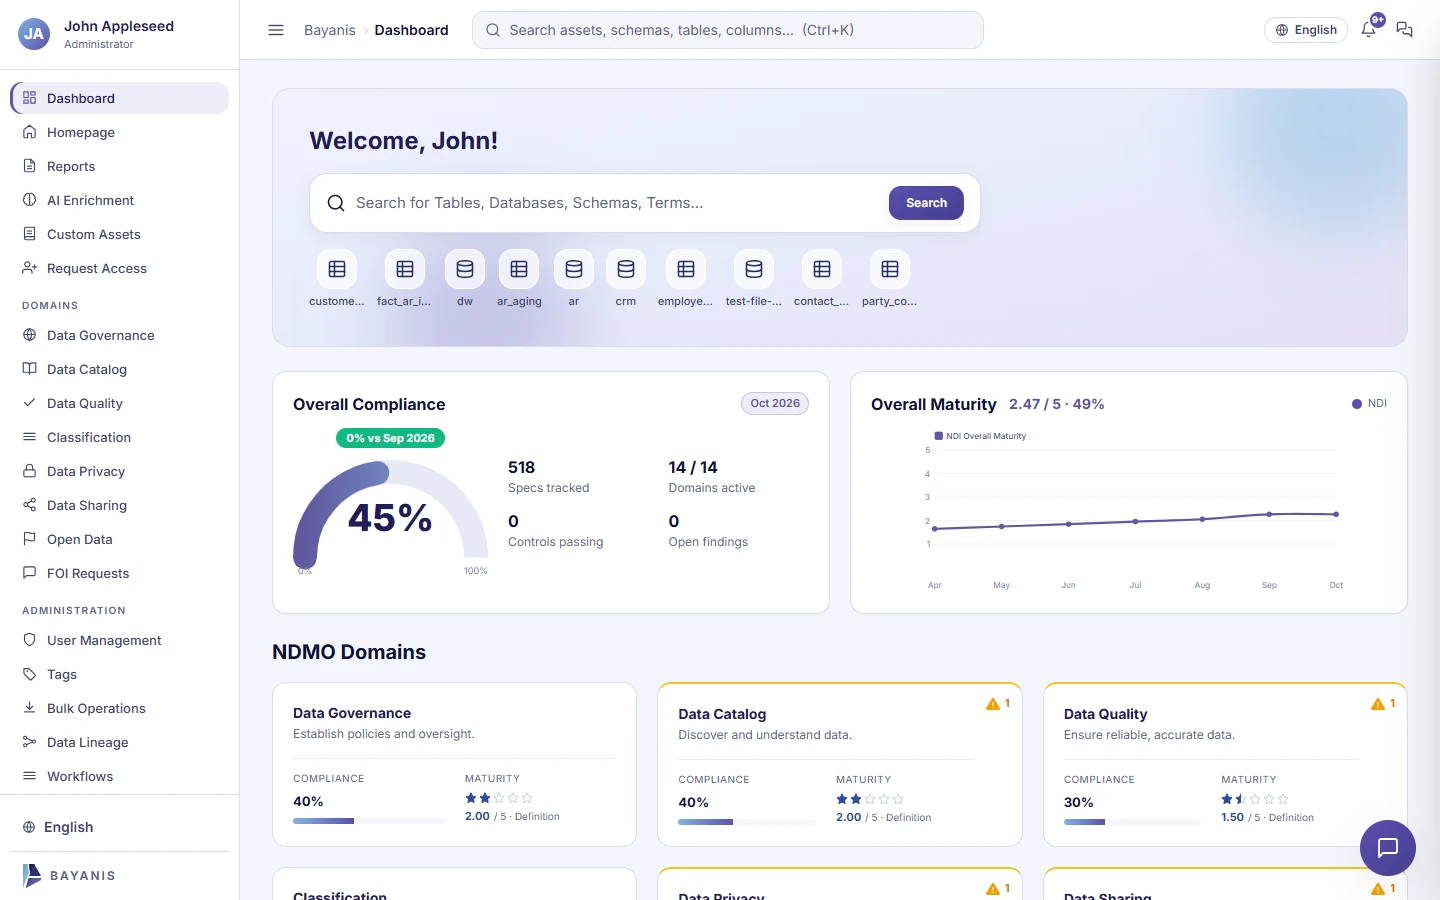Click the purple Search button
1440x900 pixels.
tap(926, 203)
